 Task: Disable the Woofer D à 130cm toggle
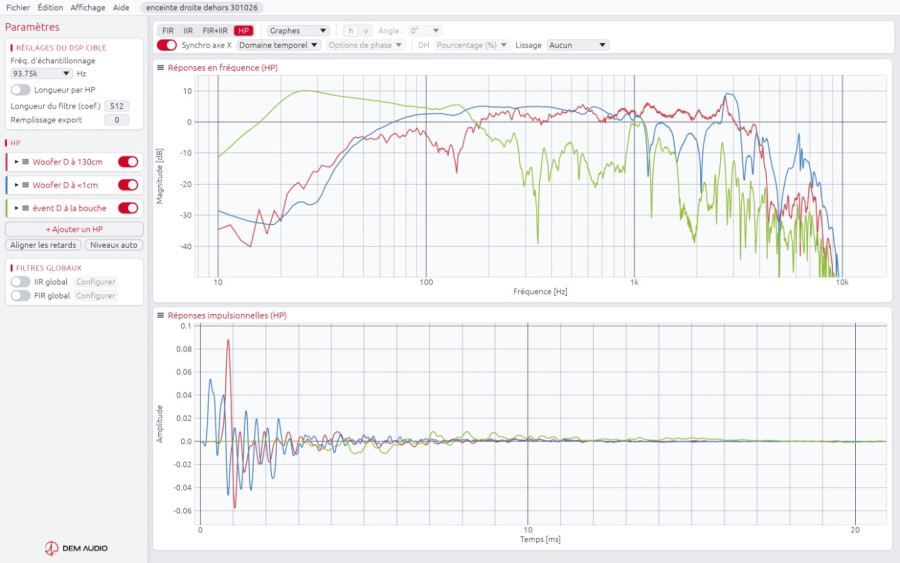pyautogui.click(x=128, y=162)
